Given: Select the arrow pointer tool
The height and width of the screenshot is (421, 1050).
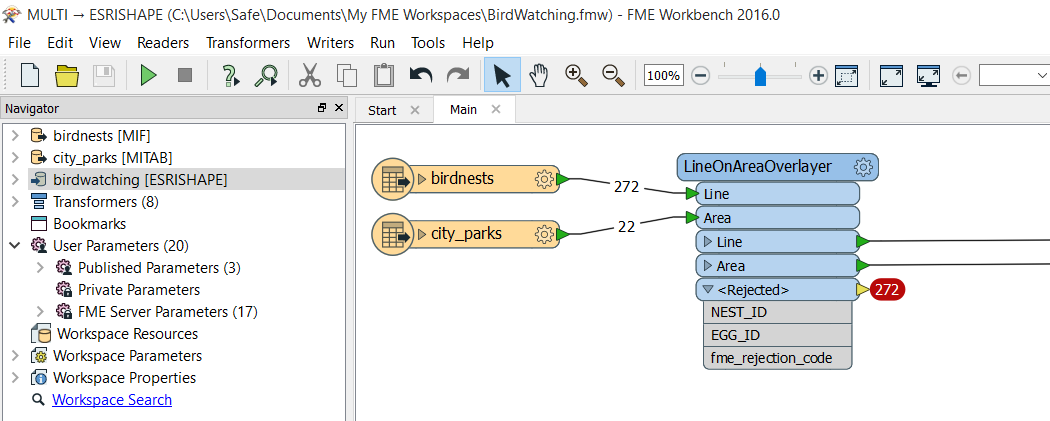Looking at the screenshot, I should (502, 75).
